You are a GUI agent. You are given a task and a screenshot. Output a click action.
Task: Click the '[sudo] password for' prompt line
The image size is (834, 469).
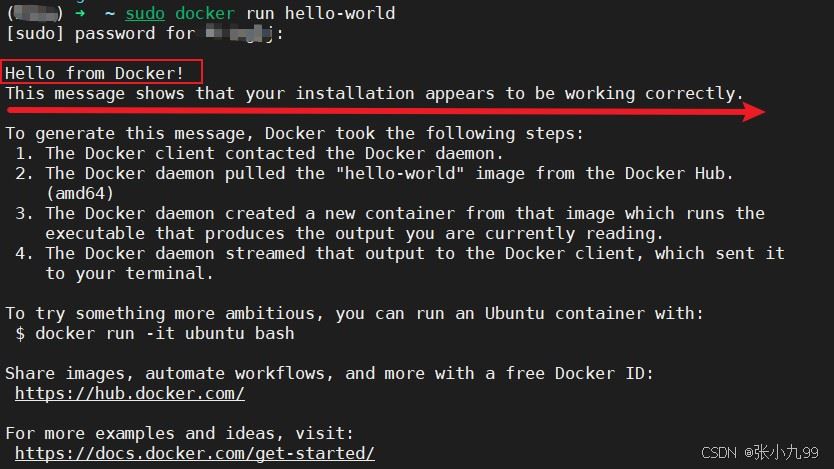pos(145,34)
